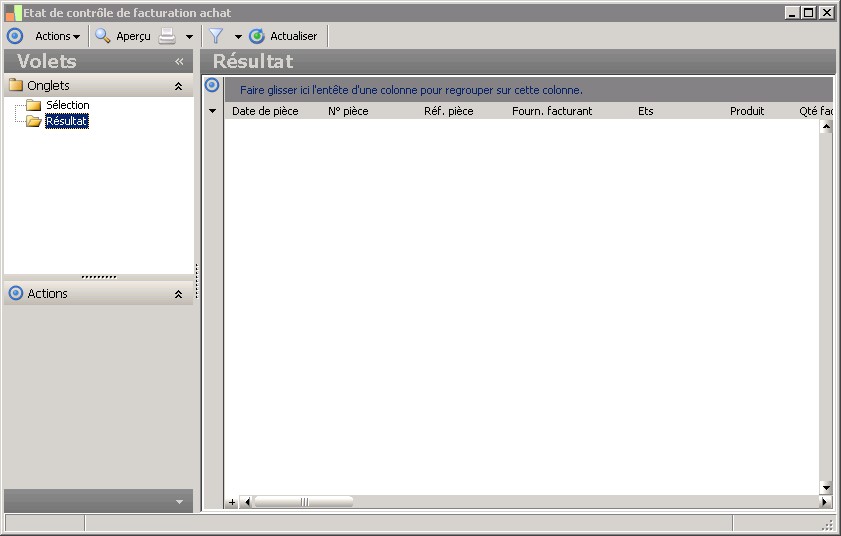The height and width of the screenshot is (536, 841).
Task: Sort by Date de pièce column
Action: click(x=265, y=111)
